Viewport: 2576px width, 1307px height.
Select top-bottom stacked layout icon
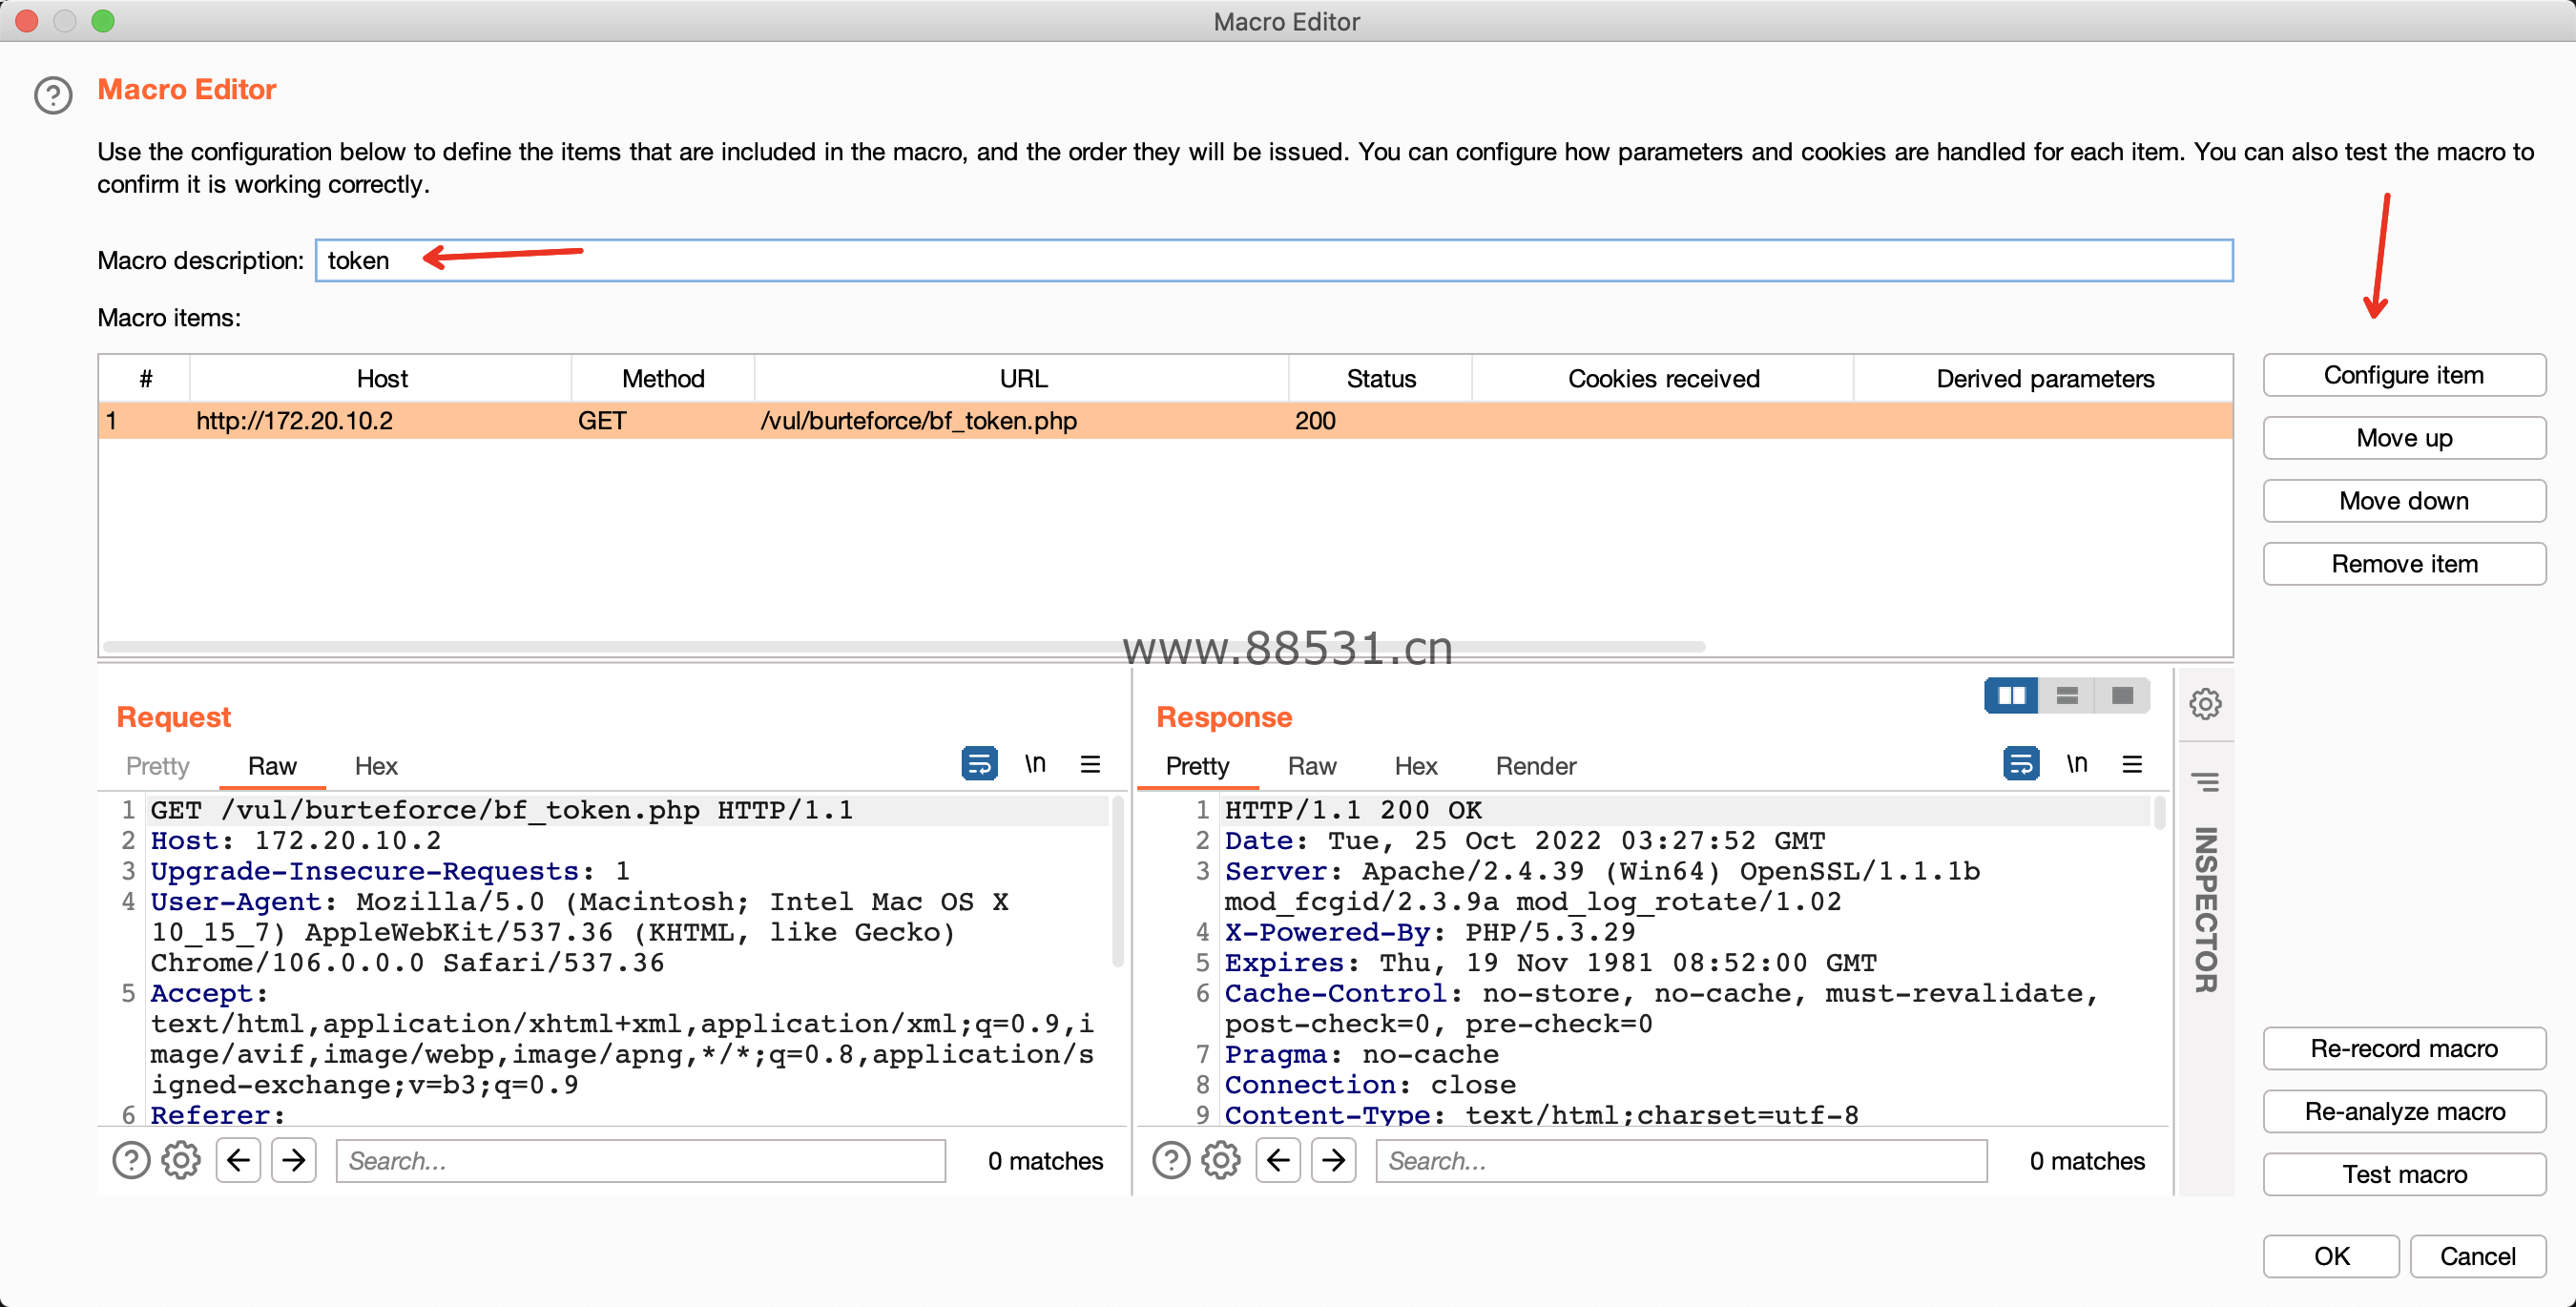2067,695
